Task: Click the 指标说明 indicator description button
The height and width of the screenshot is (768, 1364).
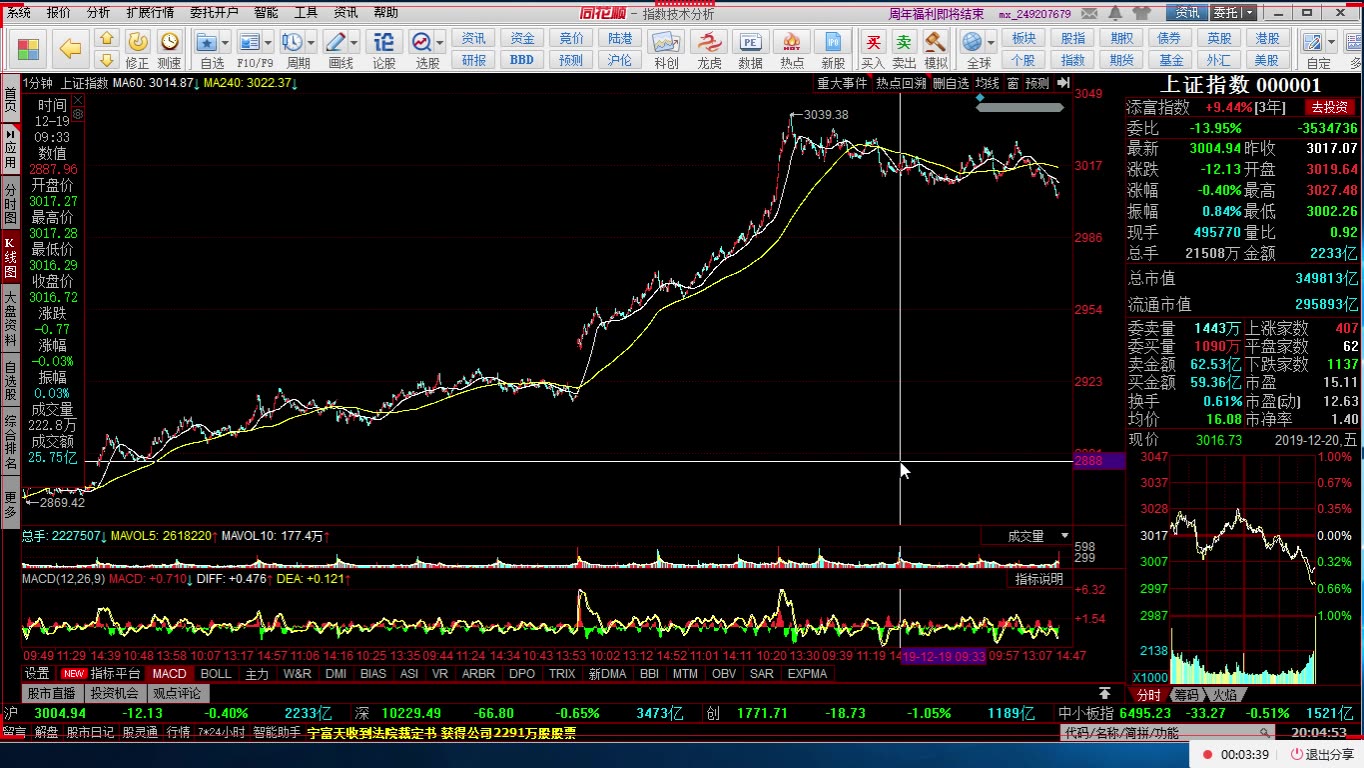Action: click(x=1039, y=579)
